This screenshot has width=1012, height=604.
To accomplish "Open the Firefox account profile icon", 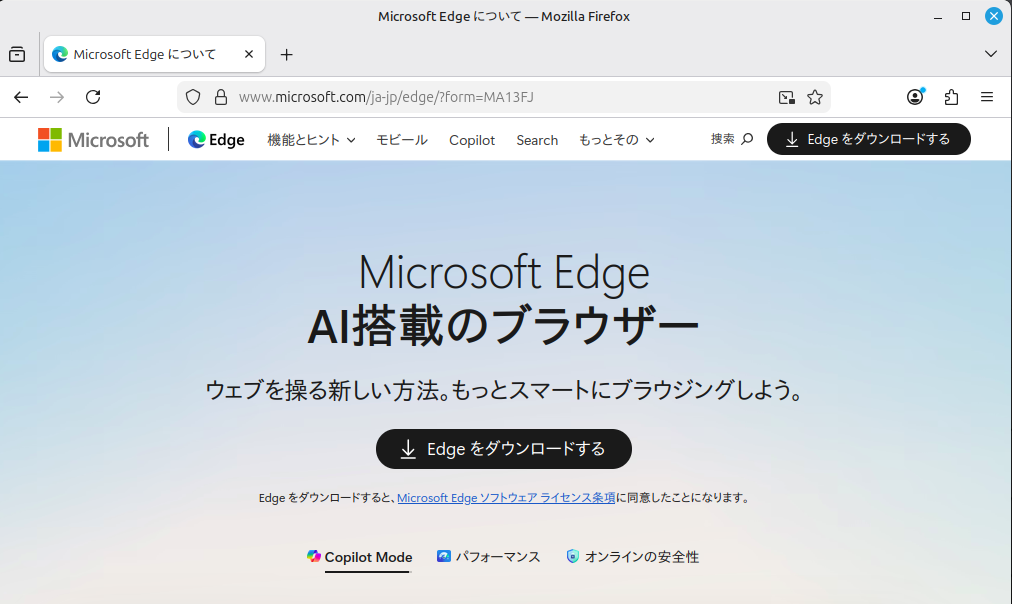I will click(x=915, y=97).
